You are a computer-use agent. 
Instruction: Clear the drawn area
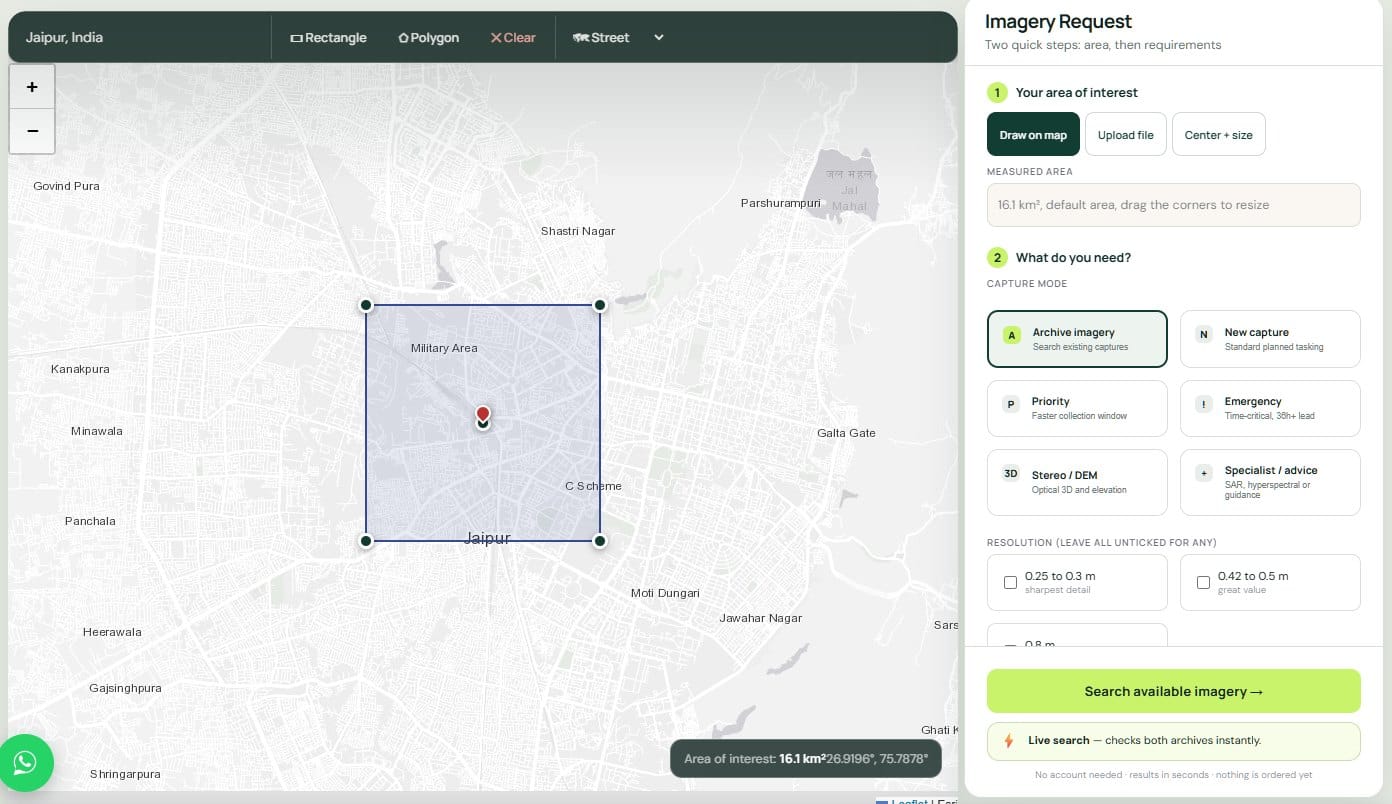(x=513, y=38)
